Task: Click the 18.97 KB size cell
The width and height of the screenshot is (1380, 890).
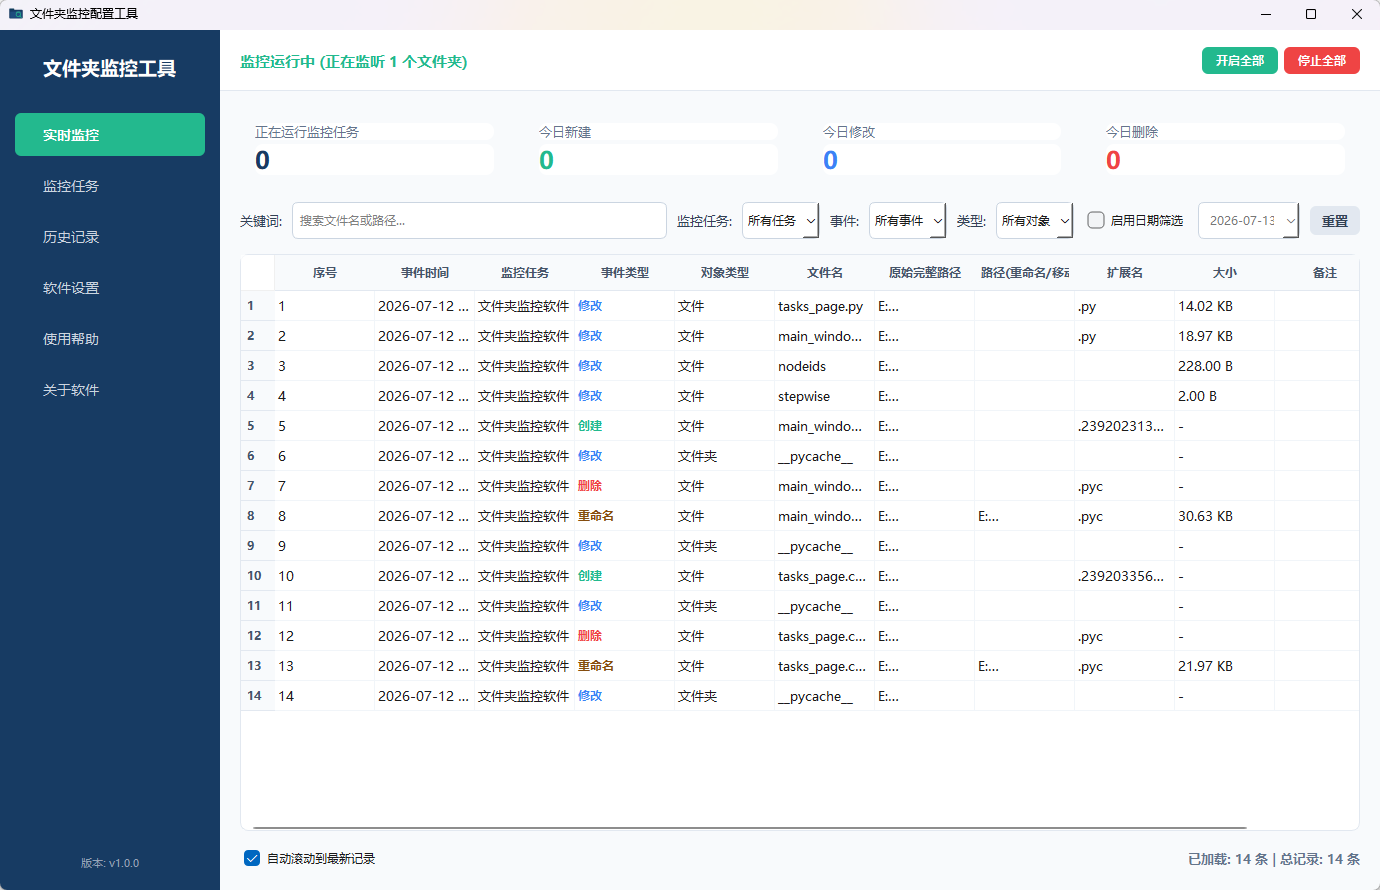Action: coord(1225,336)
